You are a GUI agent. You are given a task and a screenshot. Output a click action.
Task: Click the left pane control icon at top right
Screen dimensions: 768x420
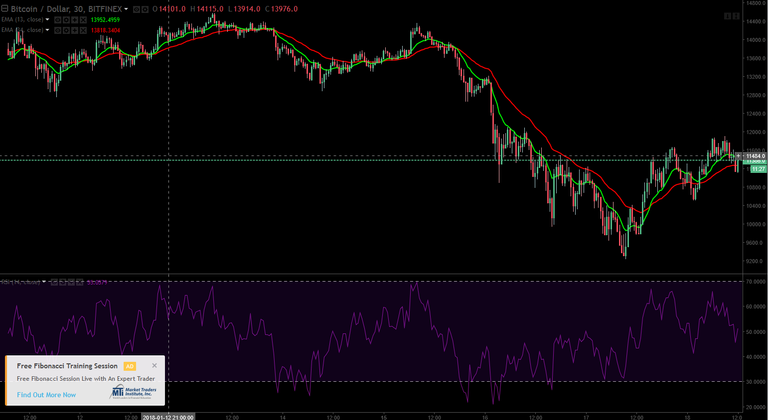click(x=727, y=16)
